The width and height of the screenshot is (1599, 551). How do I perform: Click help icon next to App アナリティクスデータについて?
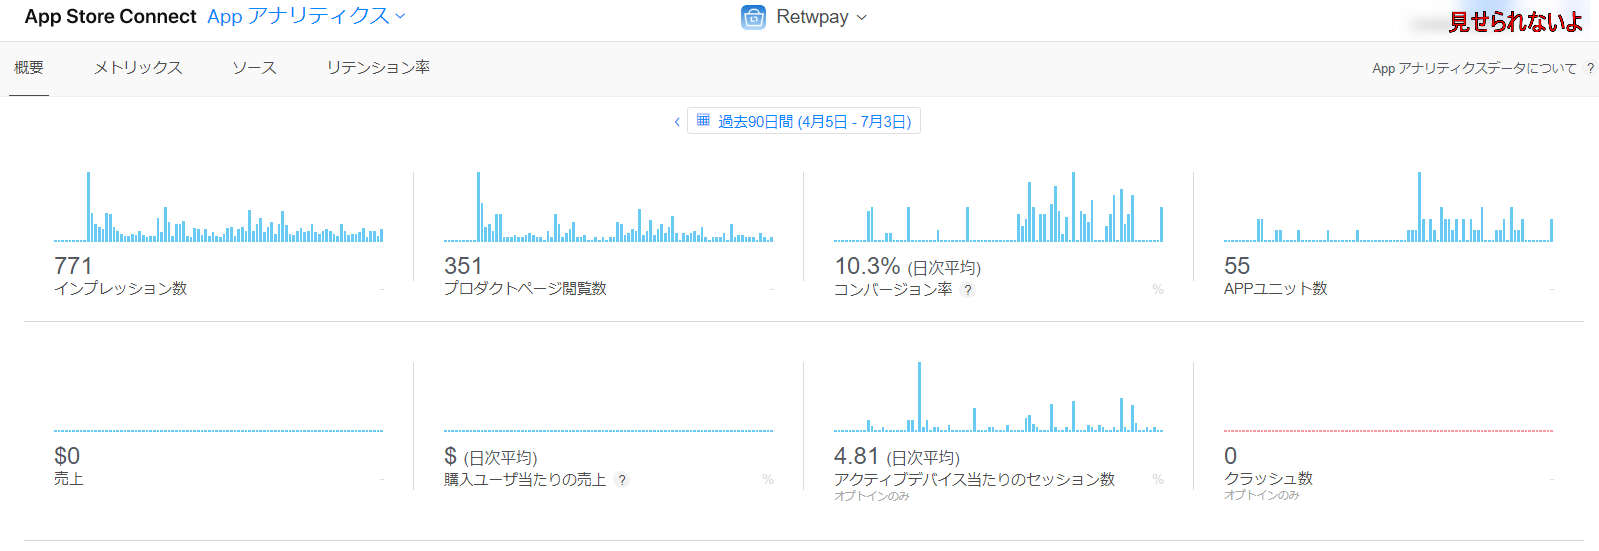pos(1590,68)
